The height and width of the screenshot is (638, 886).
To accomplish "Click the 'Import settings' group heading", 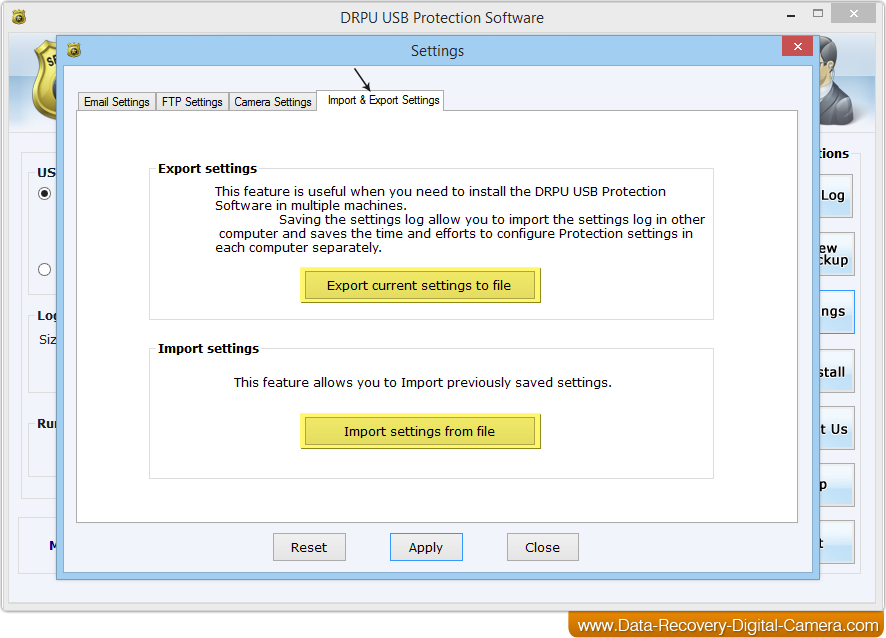I will (x=209, y=349).
